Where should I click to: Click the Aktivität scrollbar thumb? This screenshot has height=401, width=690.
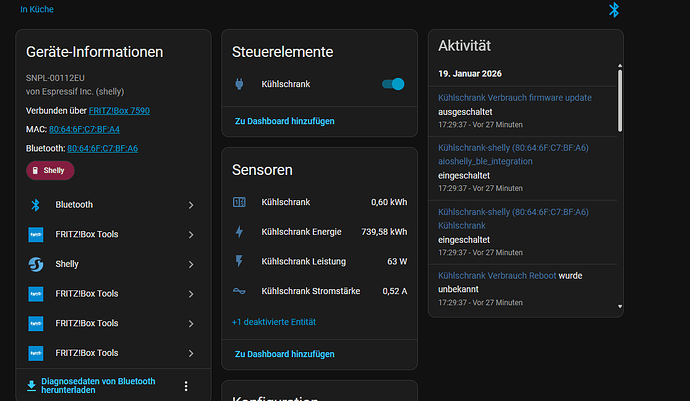coord(620,101)
